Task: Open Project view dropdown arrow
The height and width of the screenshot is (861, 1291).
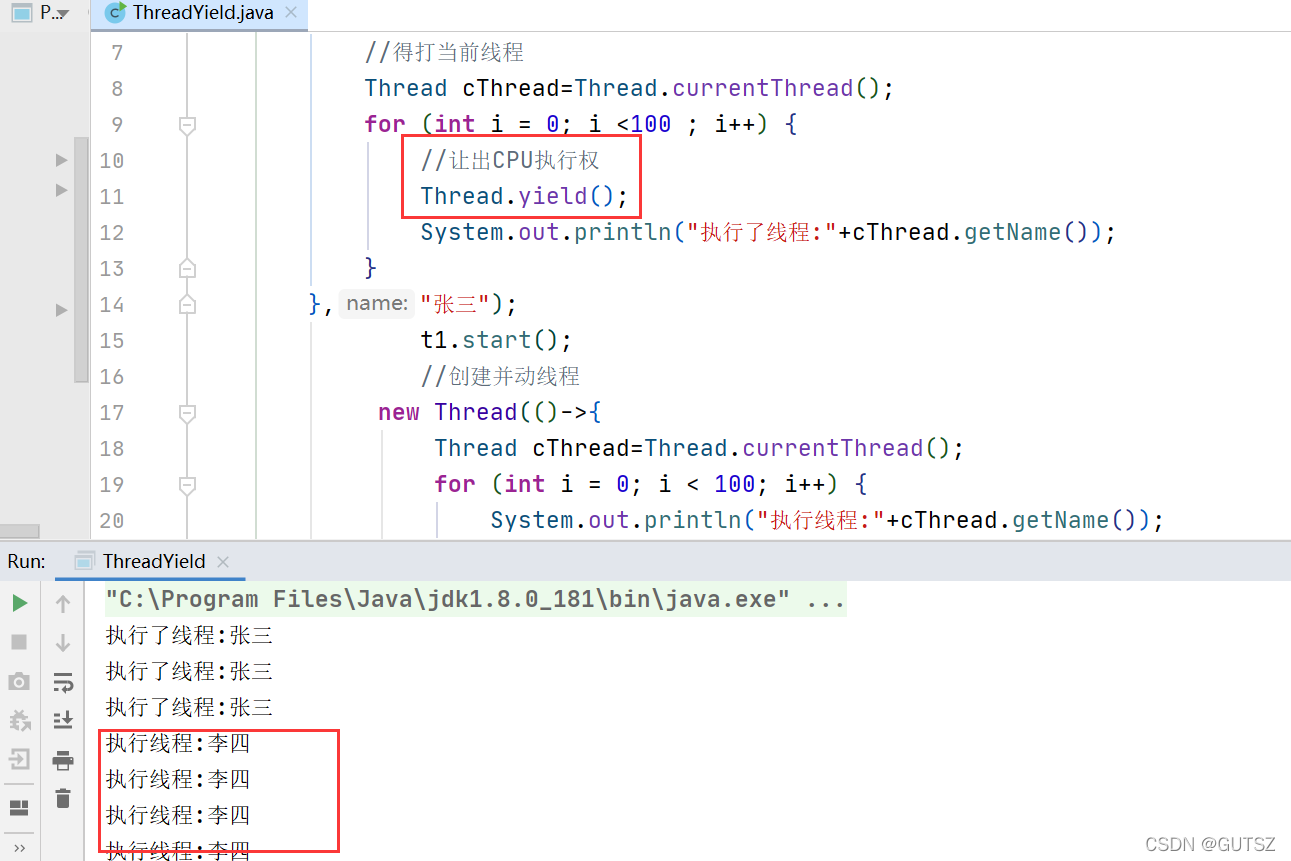Action: coord(64,14)
